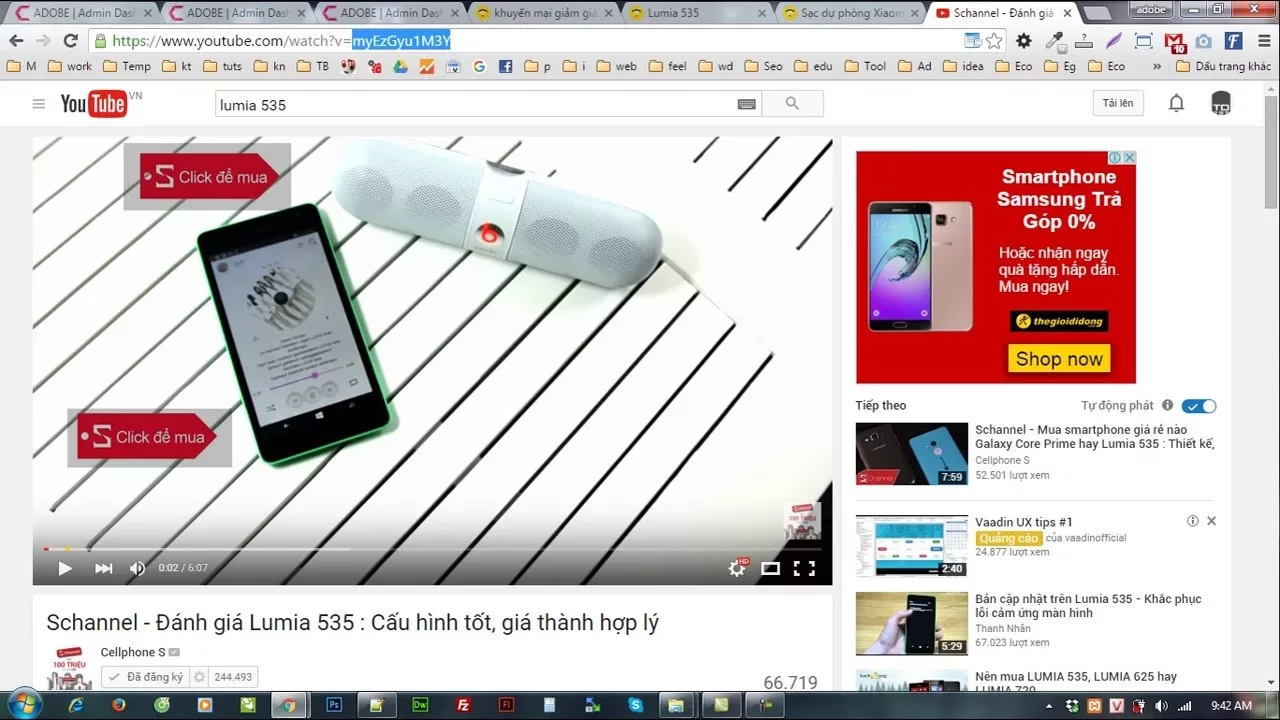
Task: Go to the YouTube home logo
Action: click(x=94, y=103)
